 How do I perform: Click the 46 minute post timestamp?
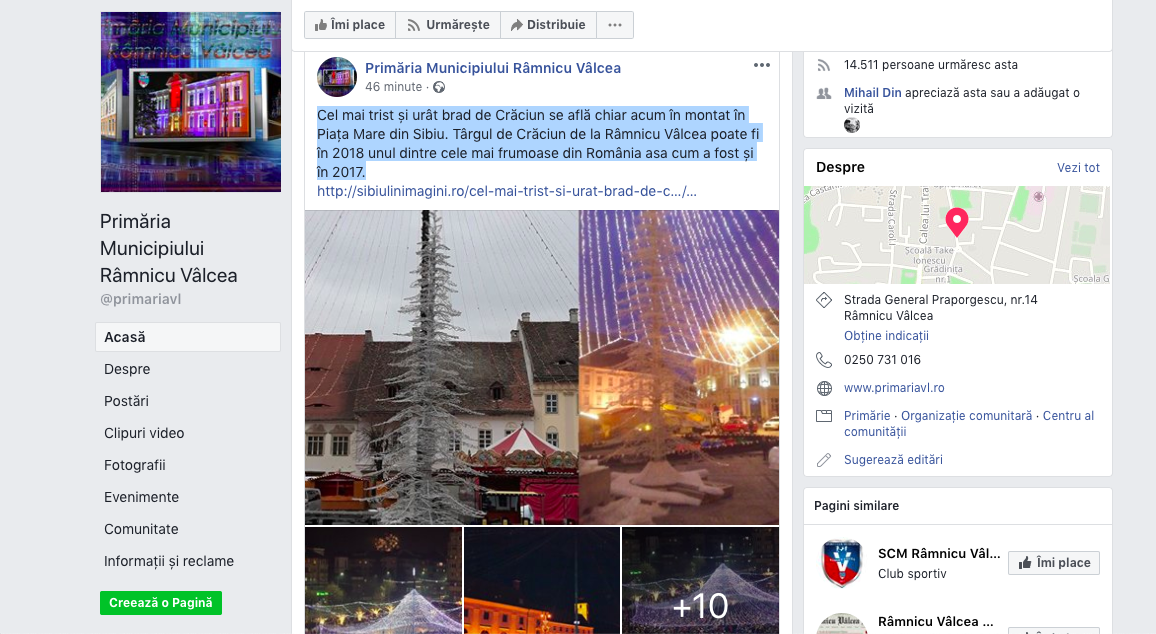click(394, 87)
